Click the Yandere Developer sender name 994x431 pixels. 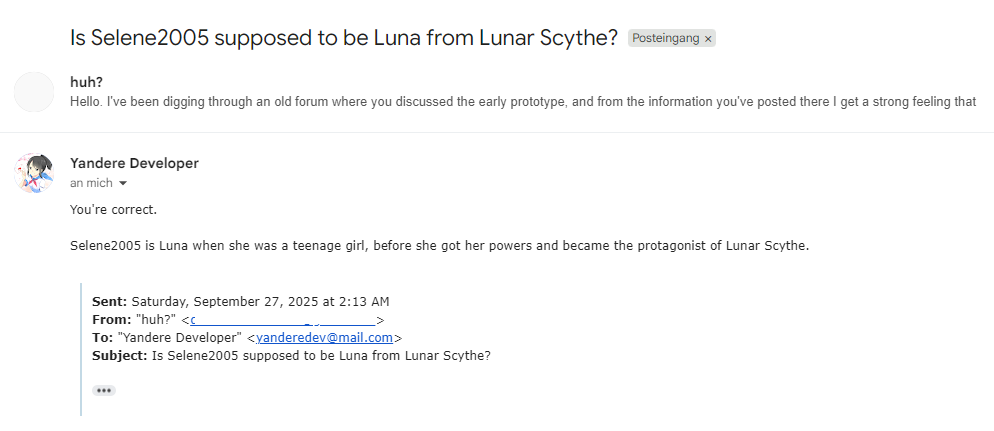(134, 163)
